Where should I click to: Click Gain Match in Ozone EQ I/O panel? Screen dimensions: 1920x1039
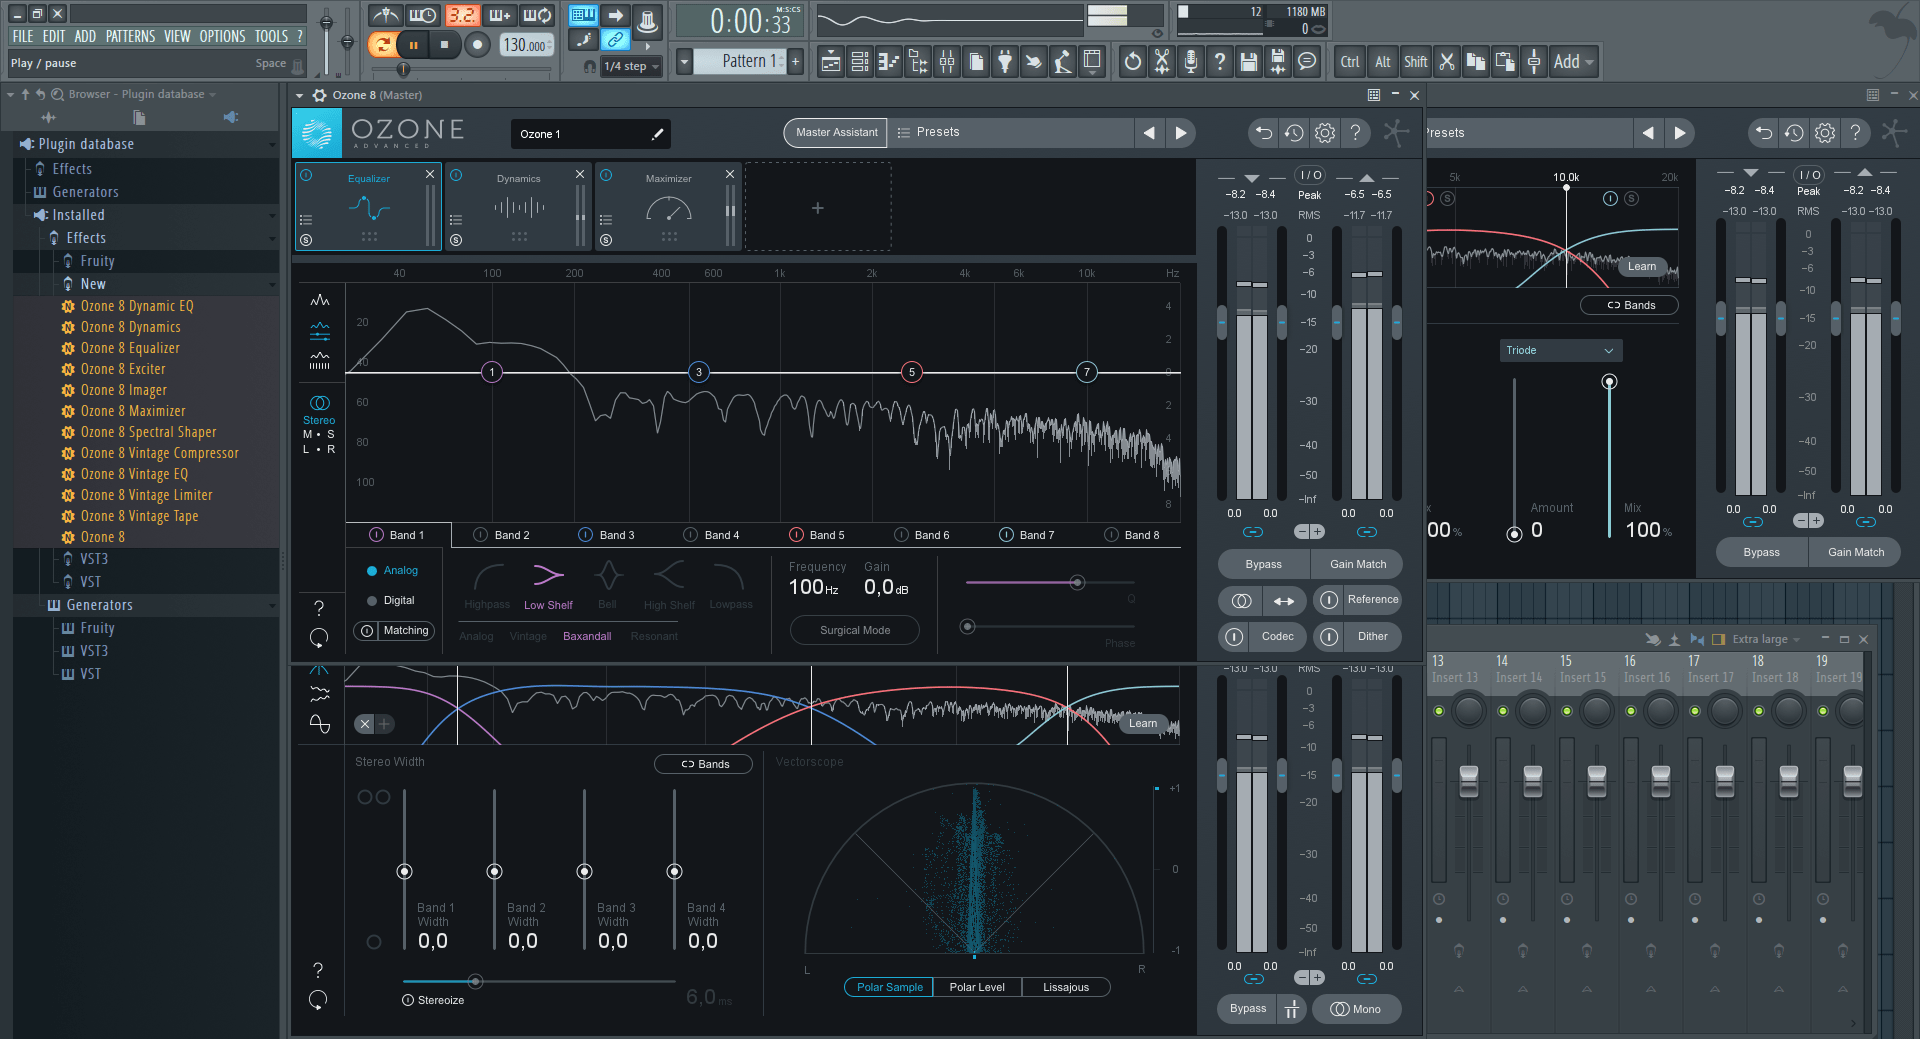[1358, 564]
